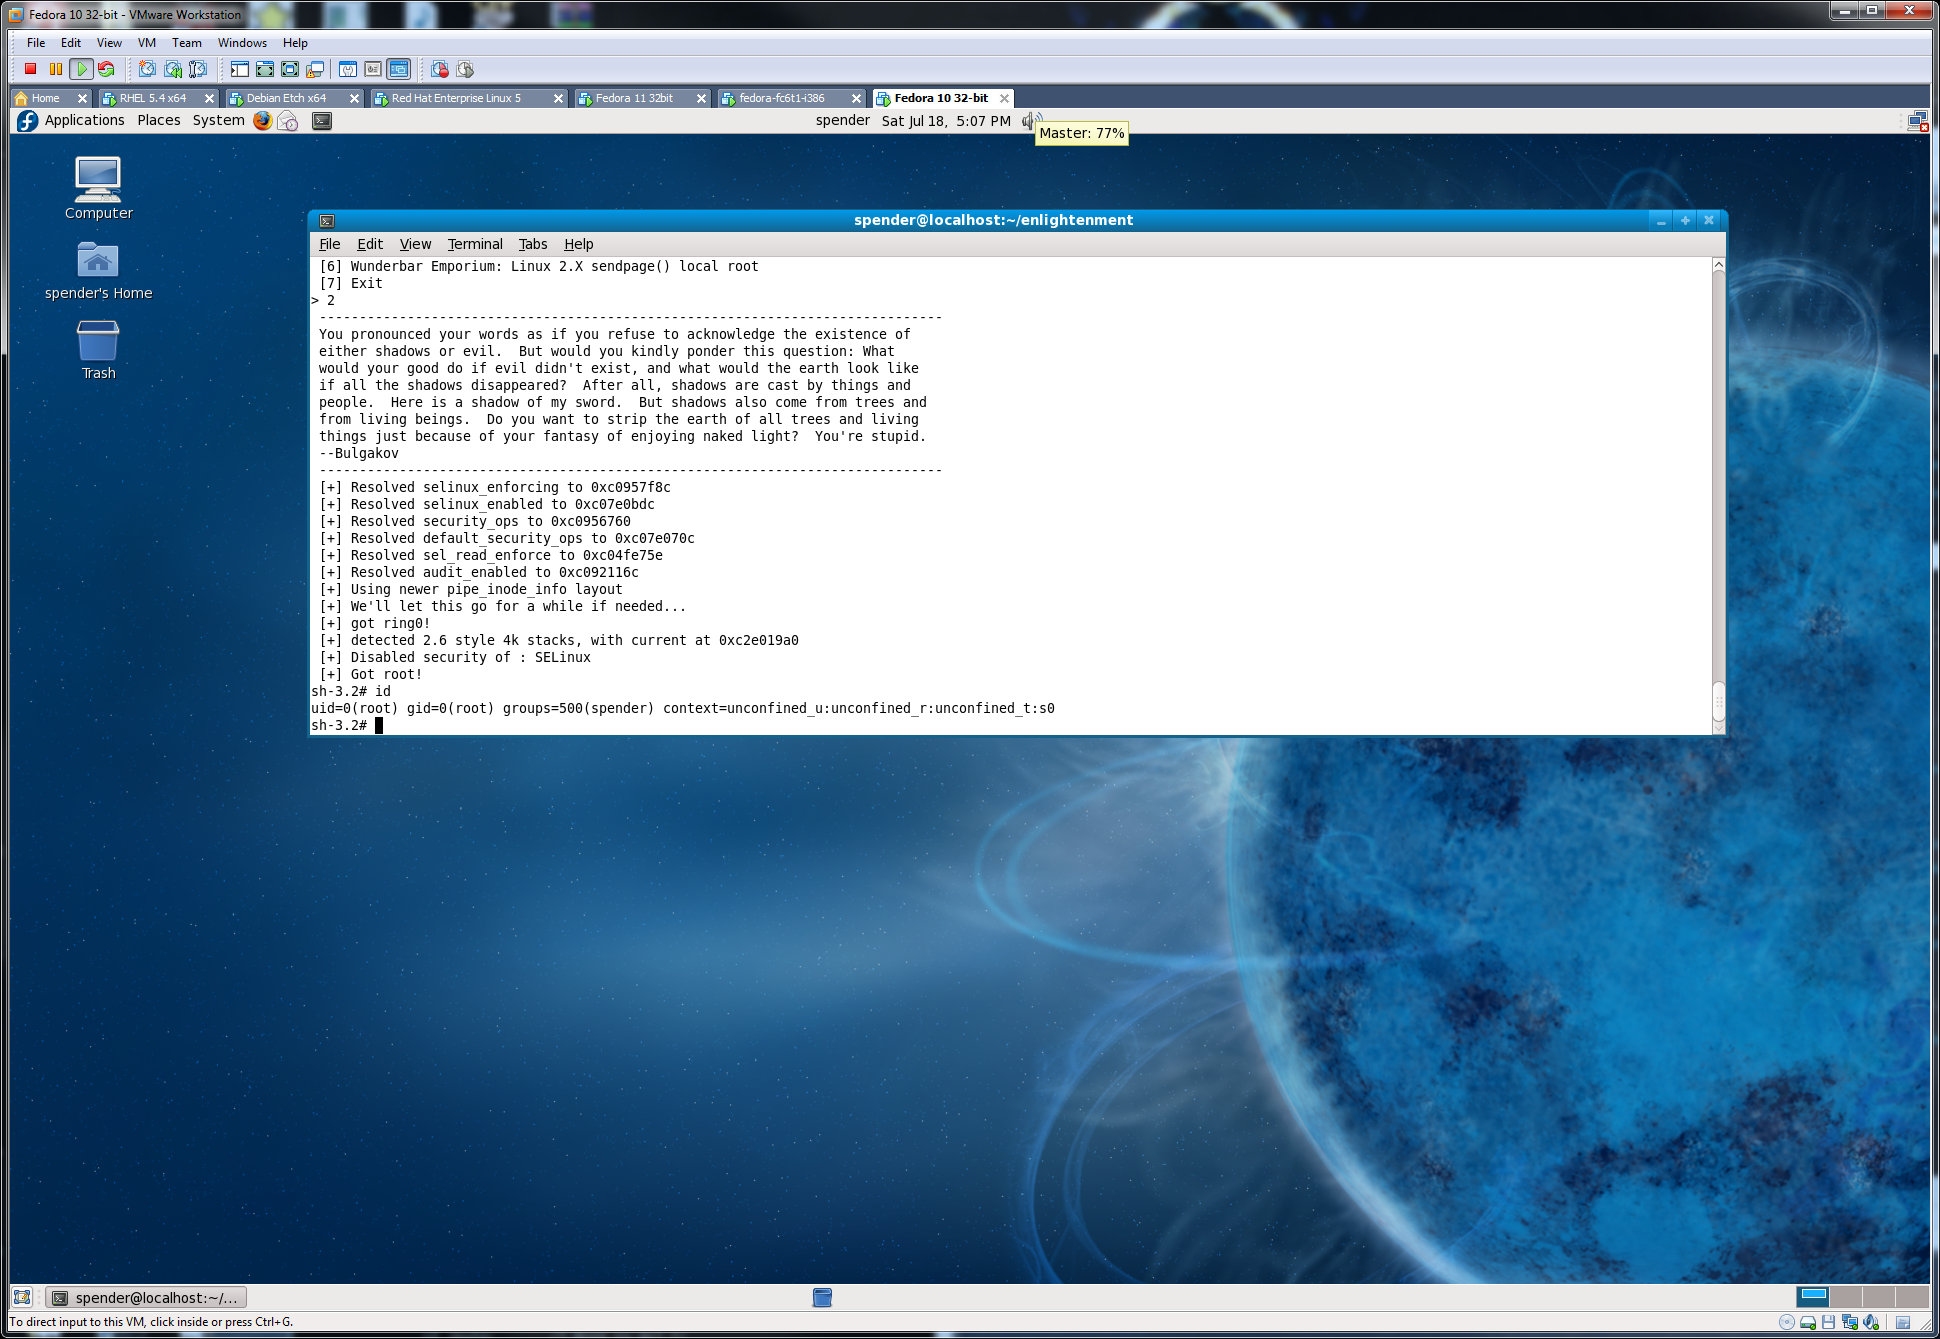Show the VM summary view icon
The image size is (1940, 1339).
point(348,69)
